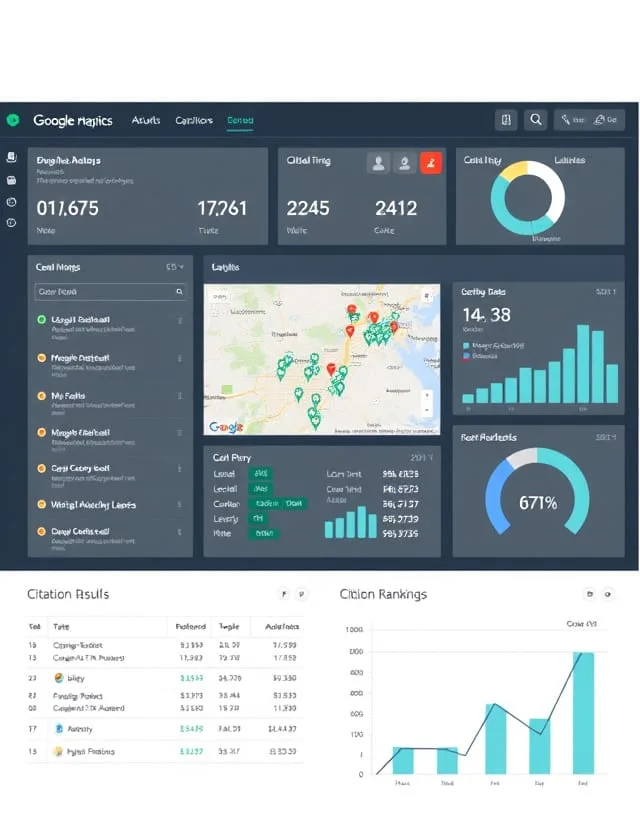
Task: Click the magnifier icon inside Ceal Nonrs search field
Action: (179, 292)
